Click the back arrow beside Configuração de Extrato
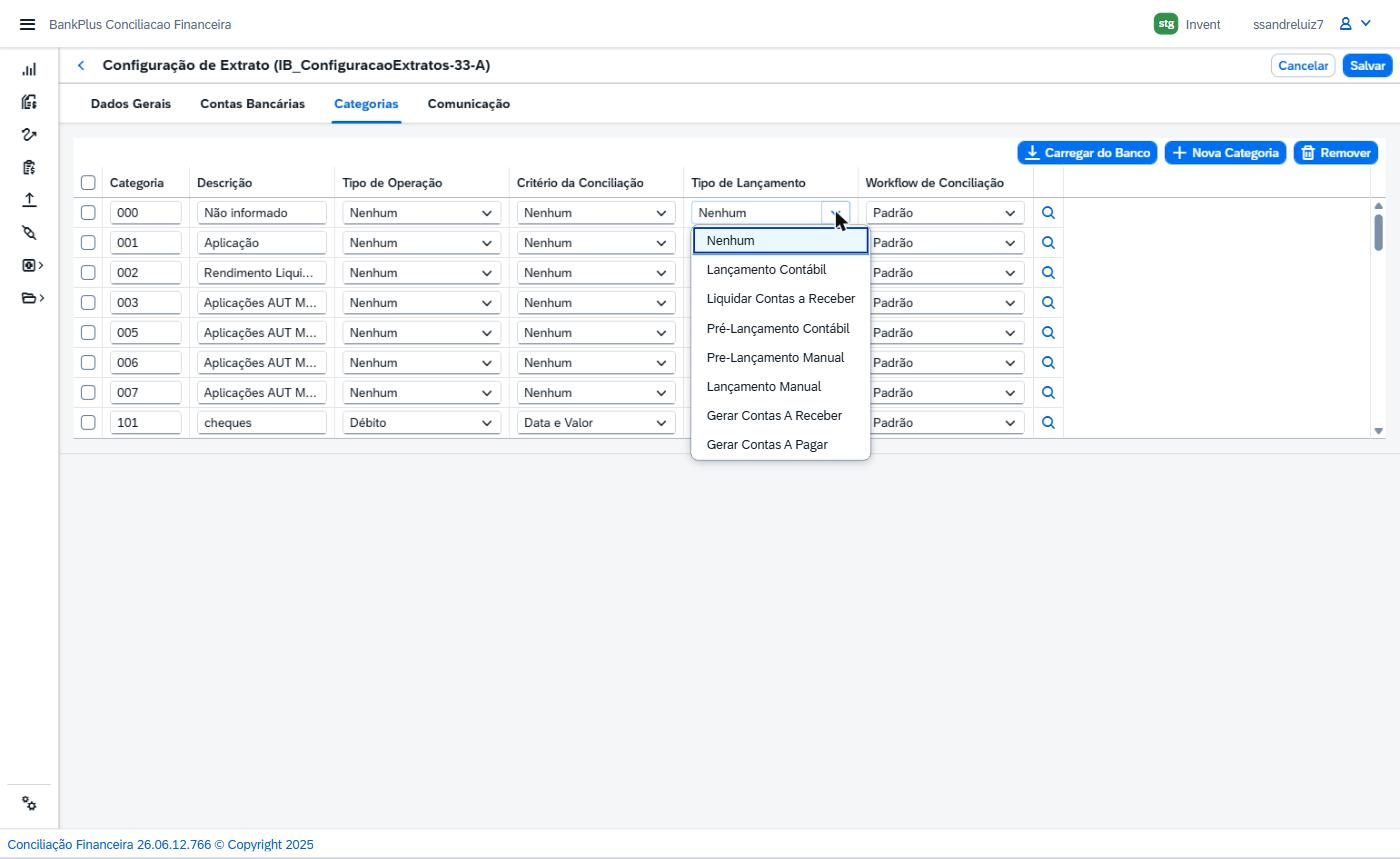The image size is (1400, 859). (x=81, y=65)
